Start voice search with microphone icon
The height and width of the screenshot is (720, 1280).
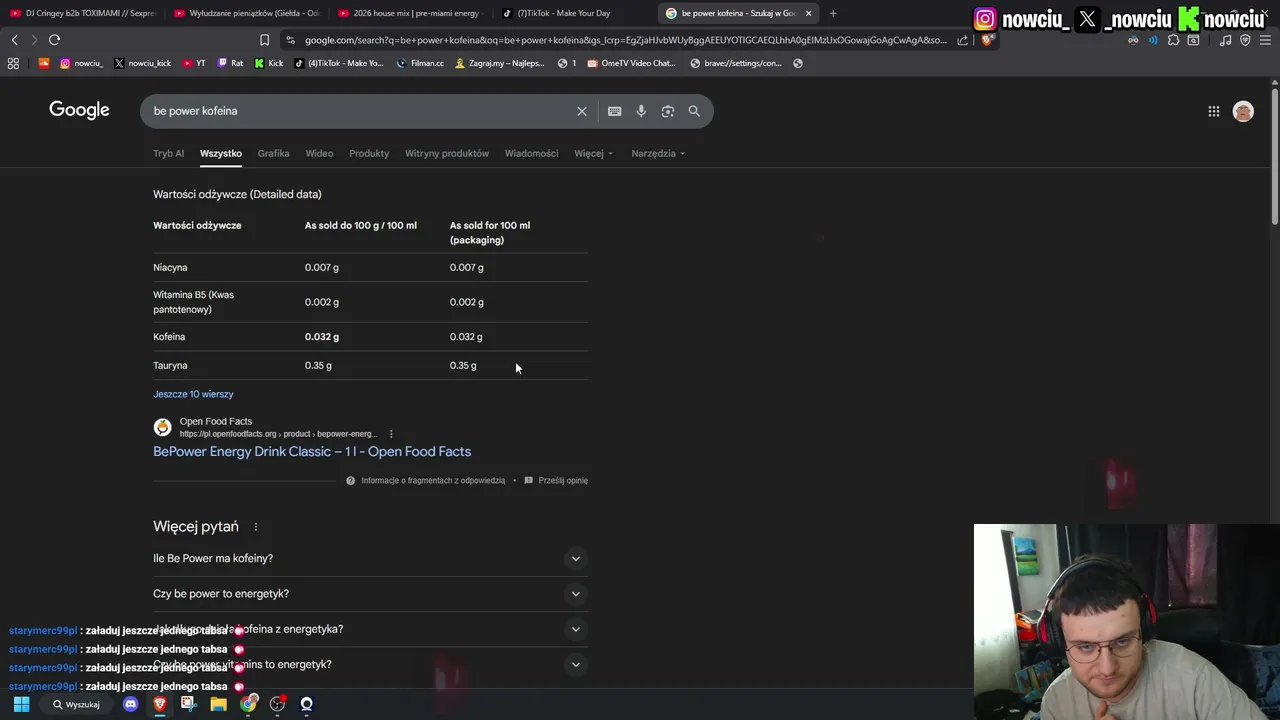pyautogui.click(x=641, y=111)
